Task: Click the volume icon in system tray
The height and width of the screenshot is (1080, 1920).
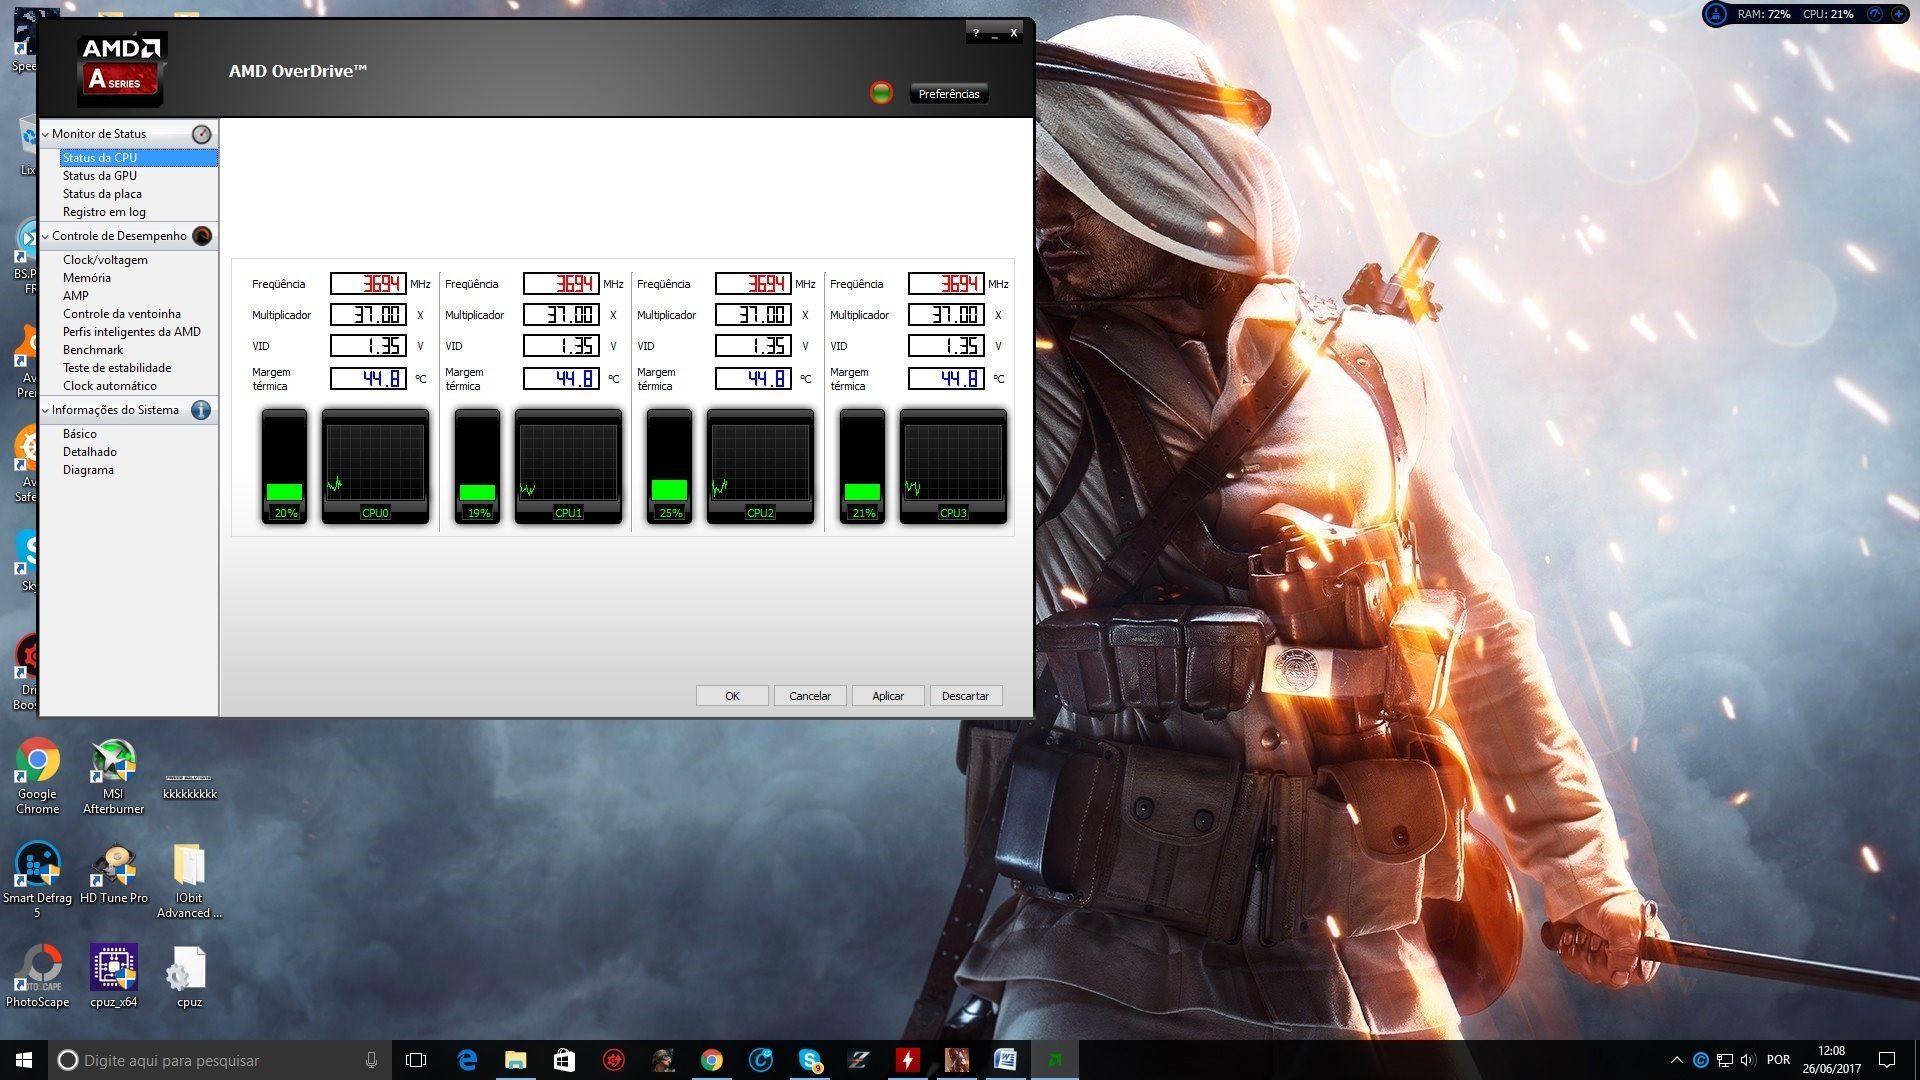Action: point(1748,1060)
